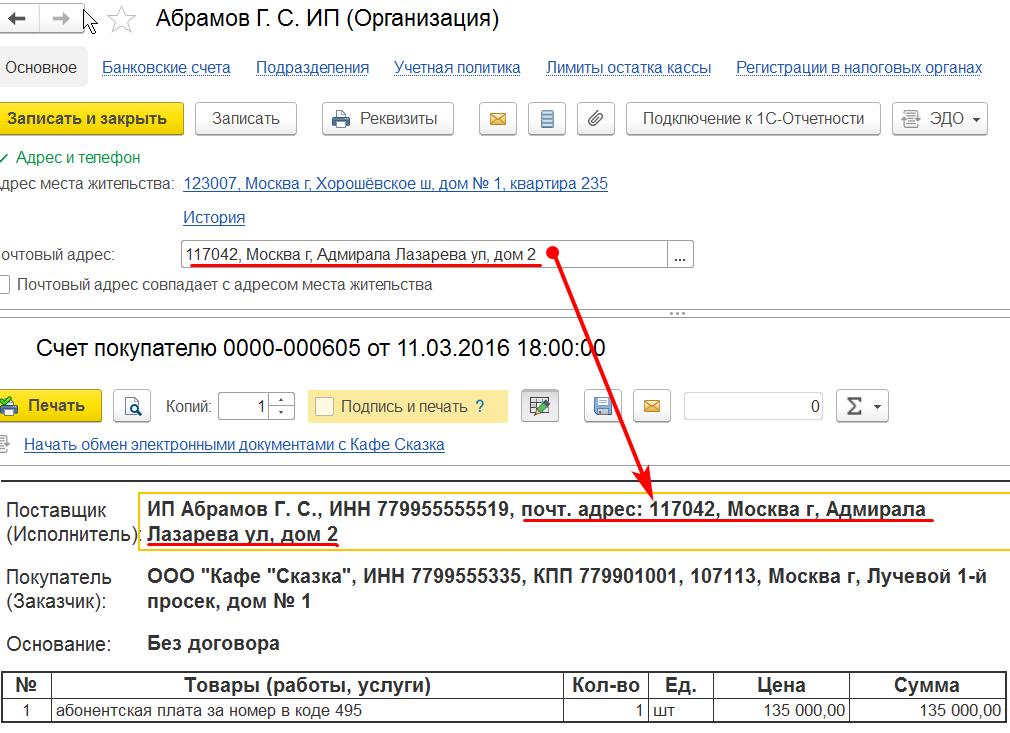1010x733 pixels.
Task: Open the list report icon button
Action: click(x=547, y=119)
